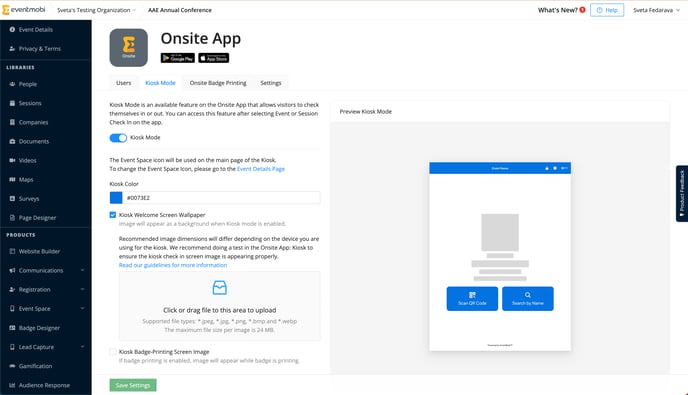This screenshot has width=688, height=395.
Task: Switch to Onsite Badge Printing tab
Action: click(218, 83)
